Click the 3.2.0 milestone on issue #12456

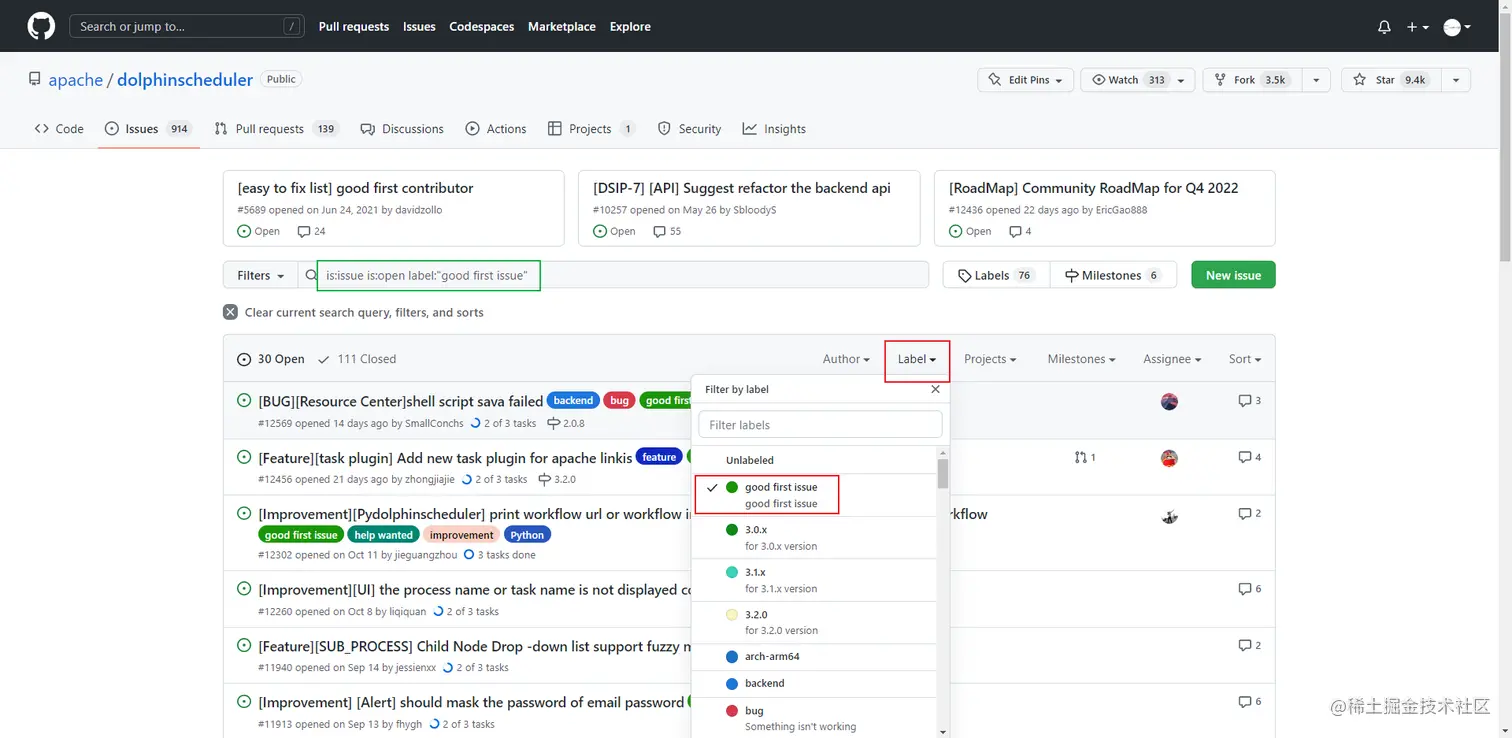pos(557,479)
